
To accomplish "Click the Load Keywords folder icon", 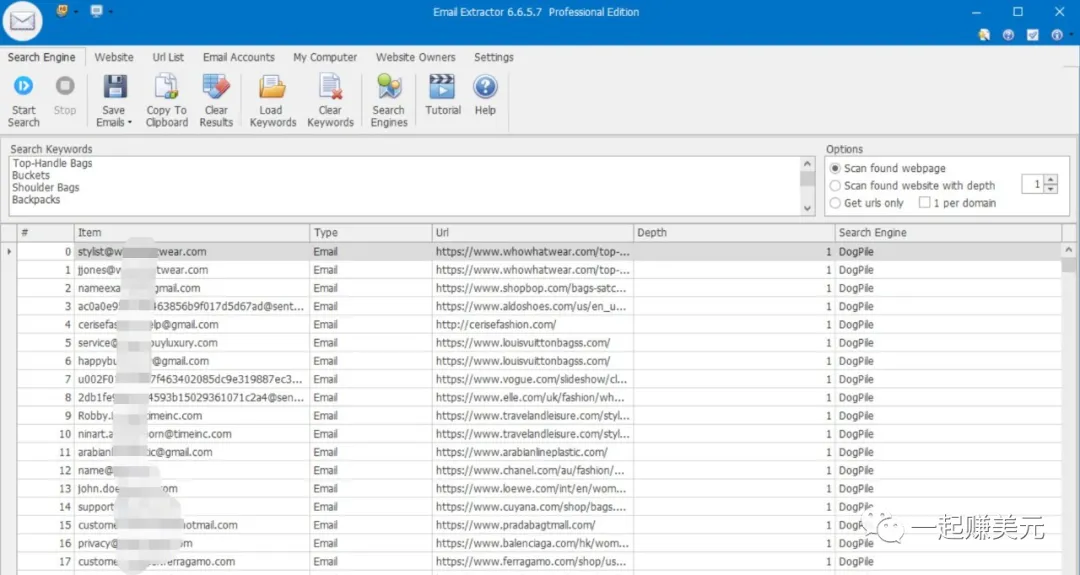I will click(x=272, y=88).
